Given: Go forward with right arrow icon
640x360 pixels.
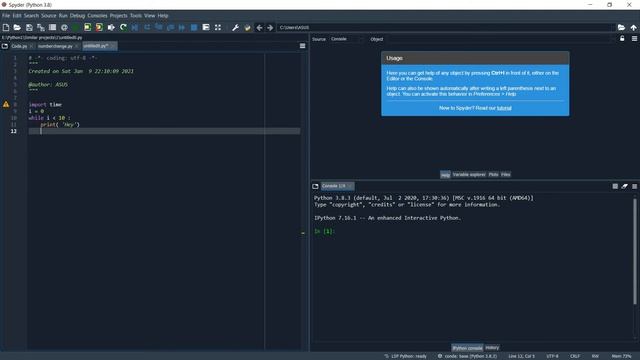Looking at the screenshot, I should point(270,27).
